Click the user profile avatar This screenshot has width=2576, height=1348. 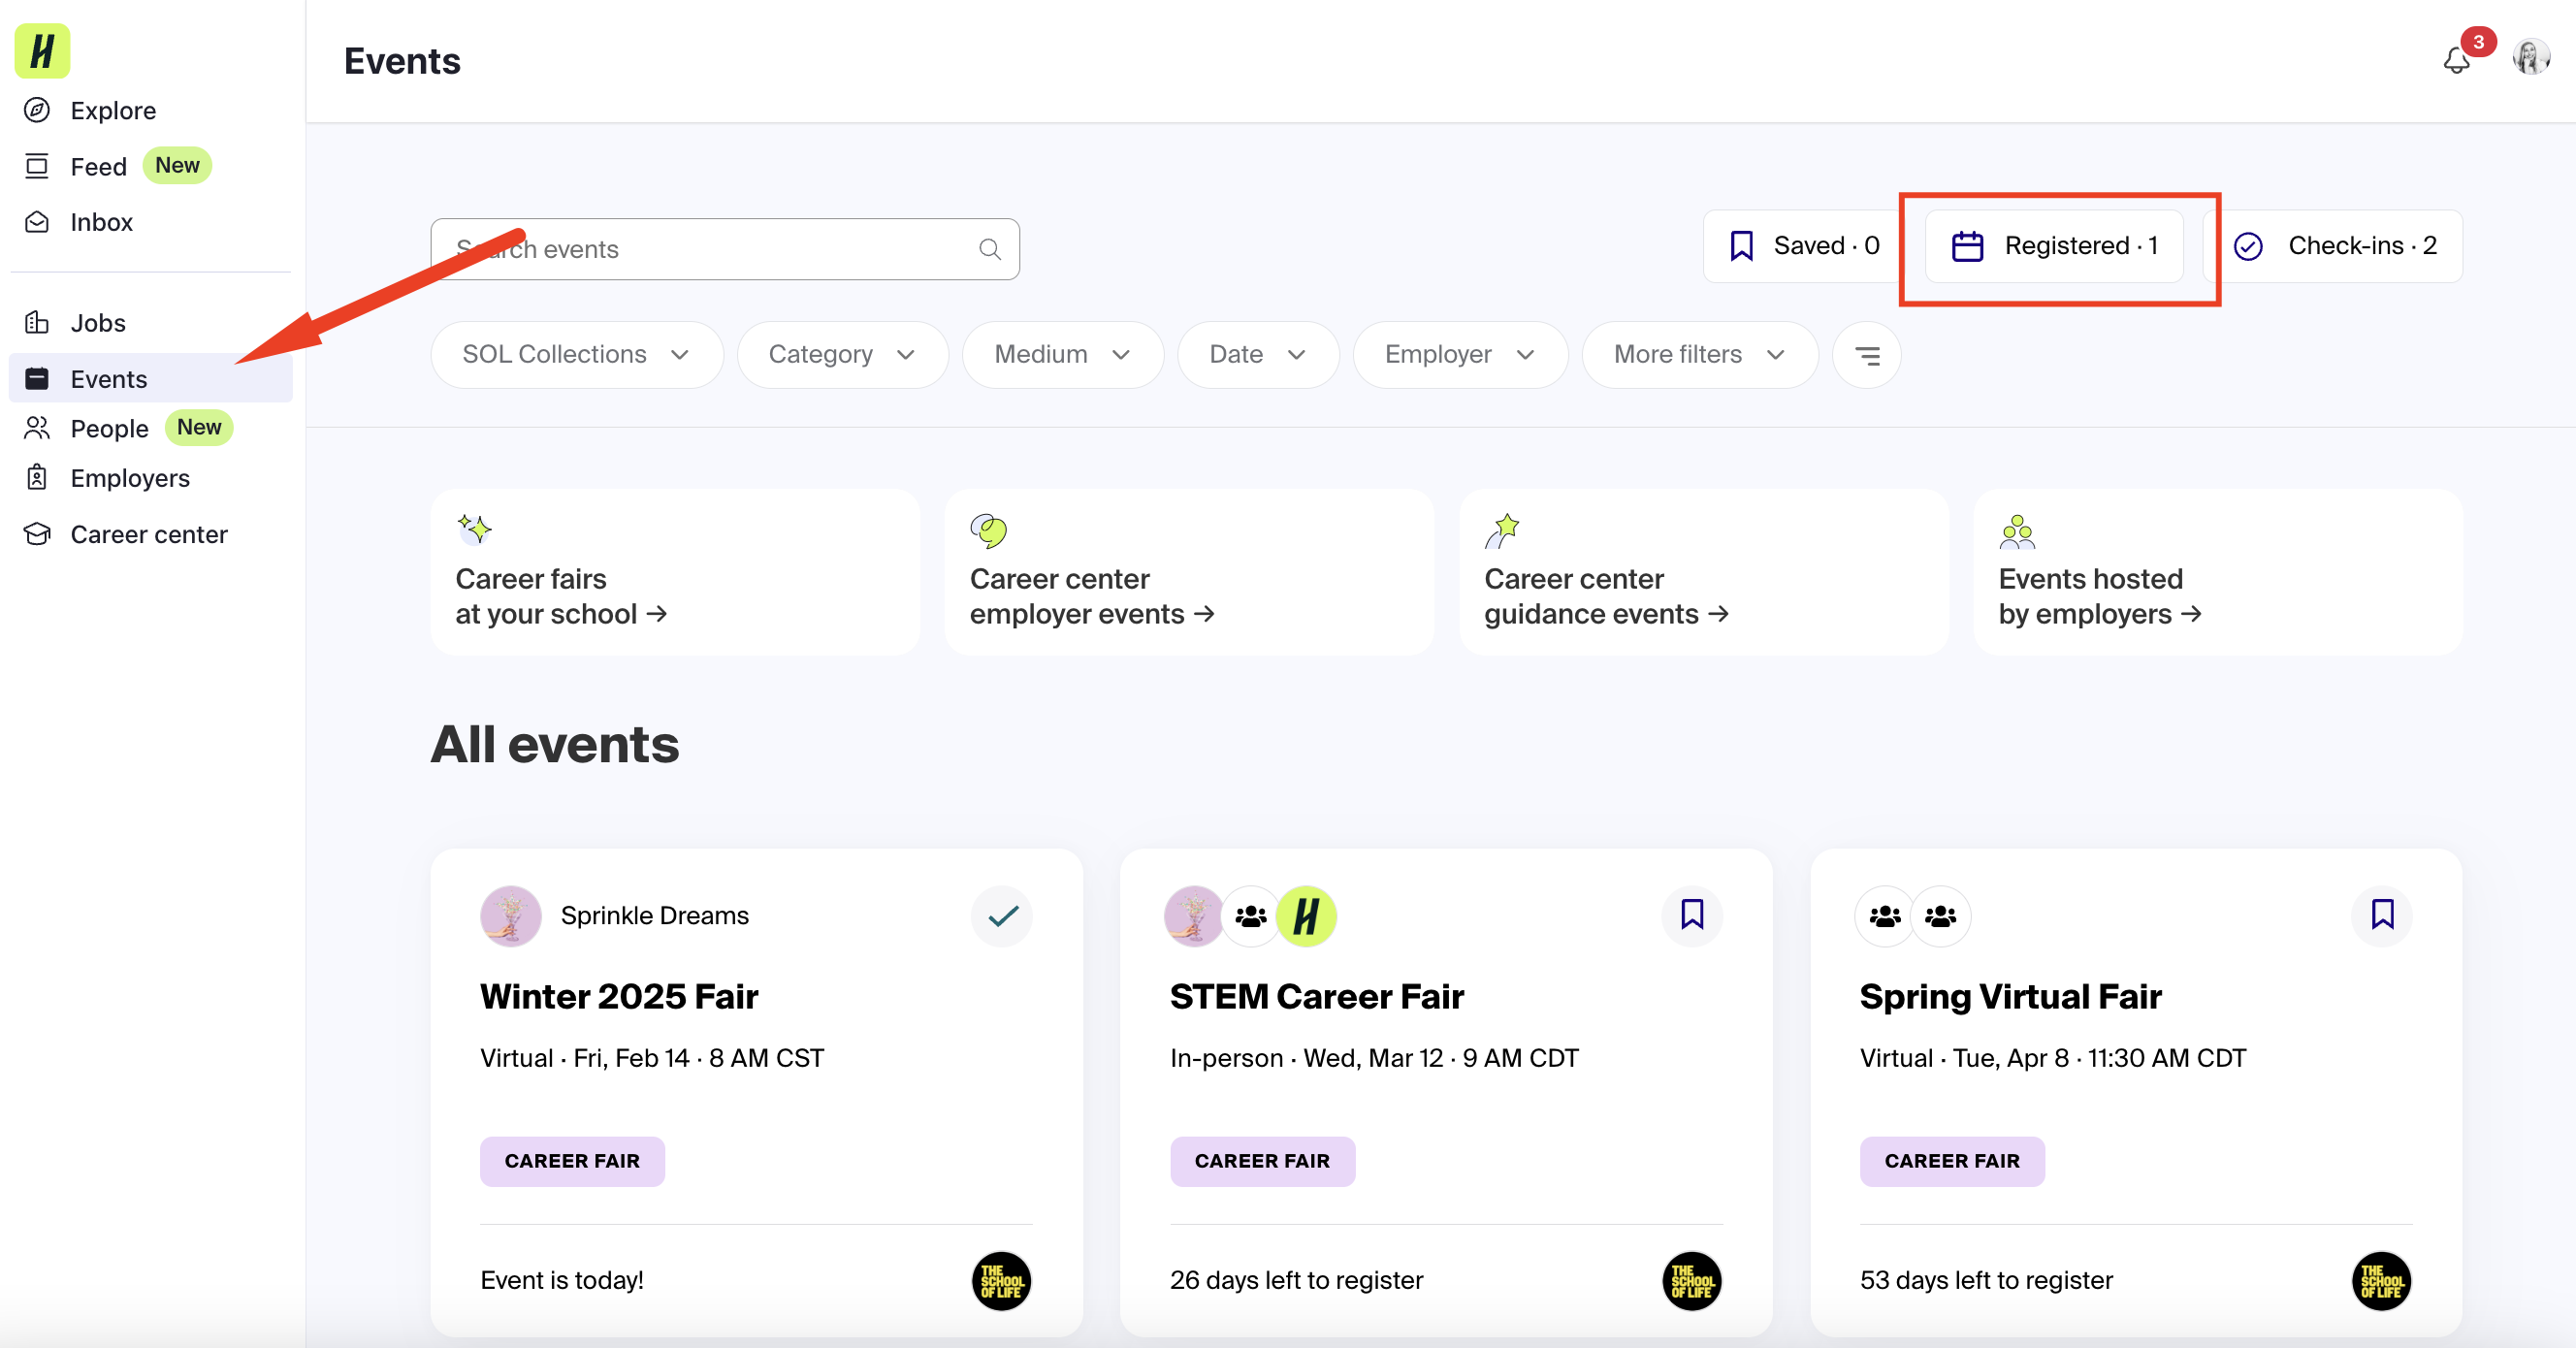click(2531, 58)
